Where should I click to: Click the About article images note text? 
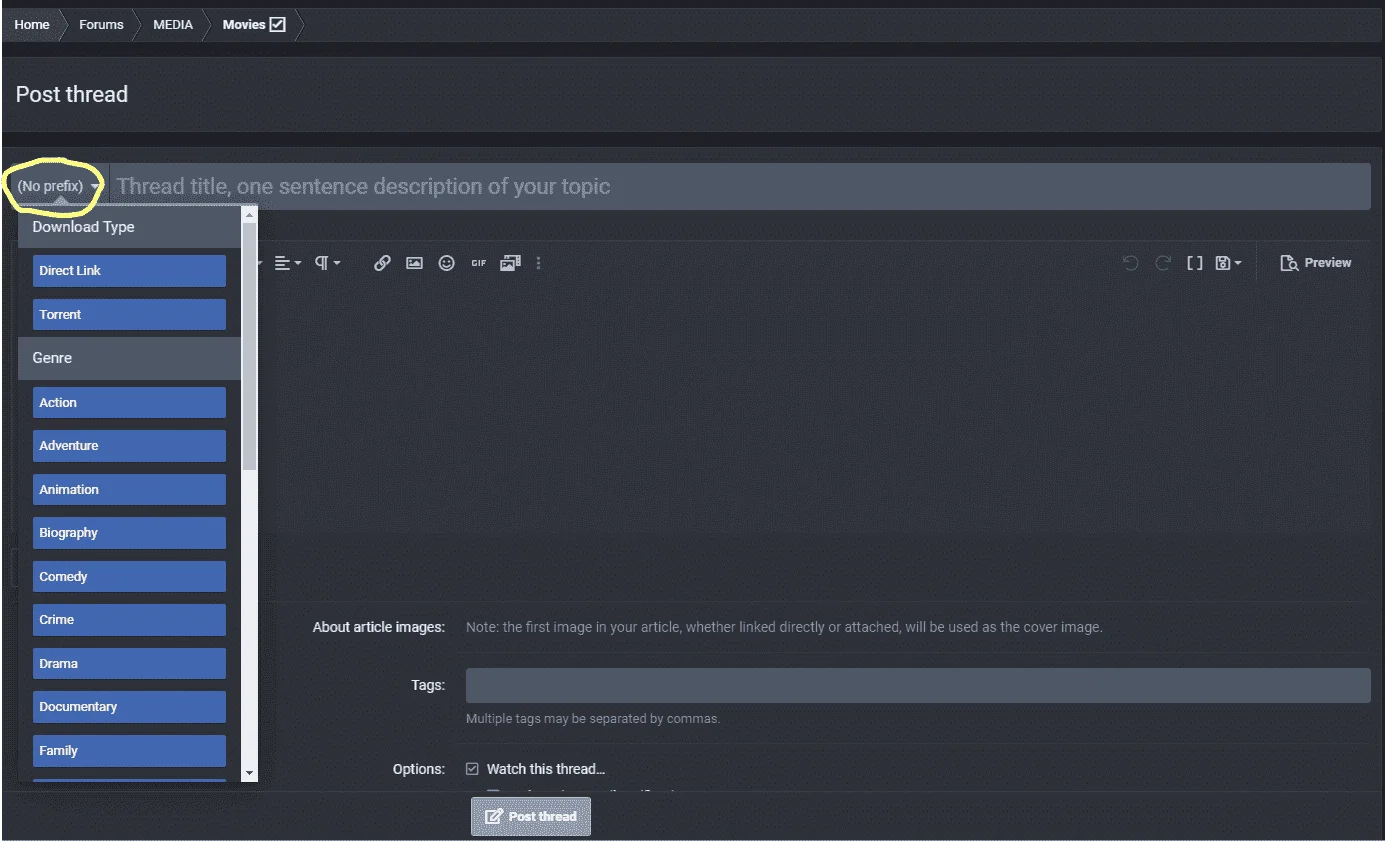784,628
